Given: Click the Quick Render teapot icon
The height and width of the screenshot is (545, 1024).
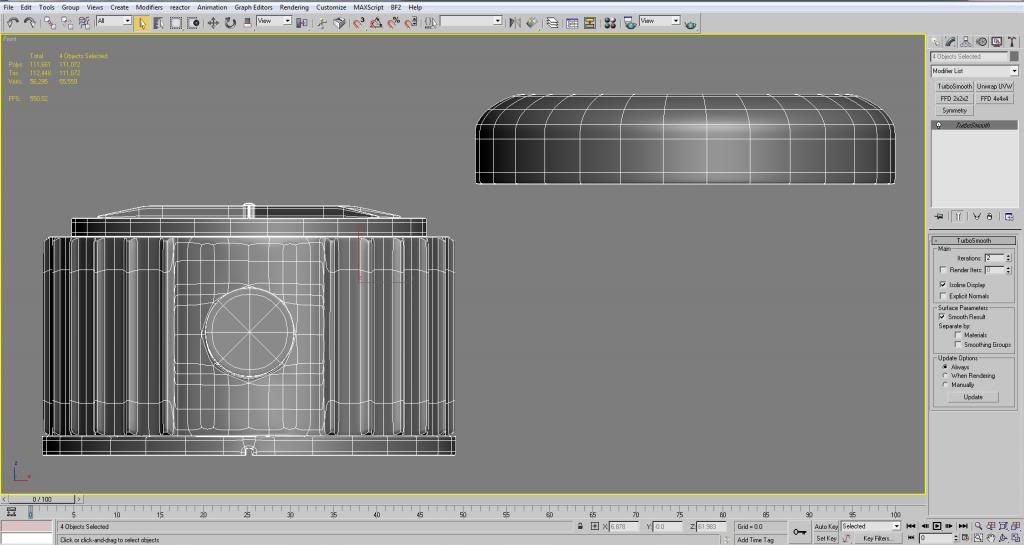Looking at the screenshot, I should coord(691,23).
